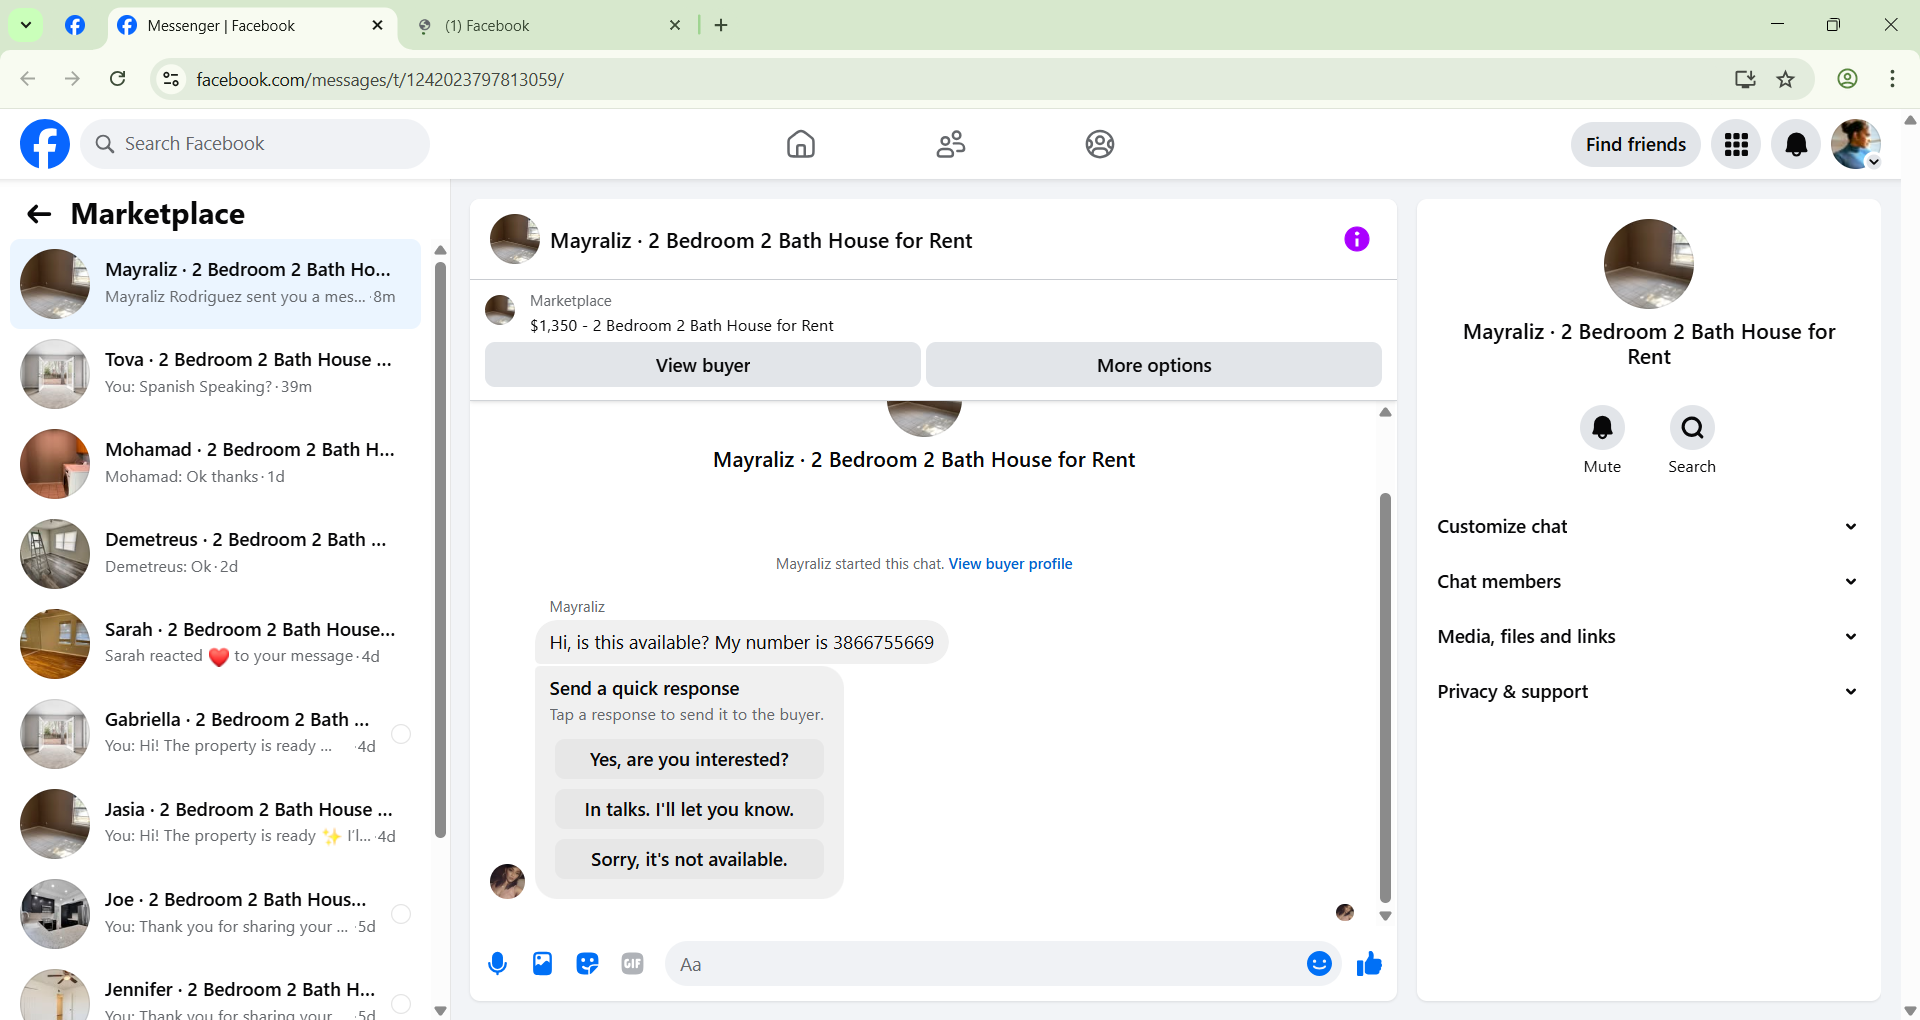The image size is (1920, 1020).
Task: Go back with the browser back arrow
Action: (28, 79)
